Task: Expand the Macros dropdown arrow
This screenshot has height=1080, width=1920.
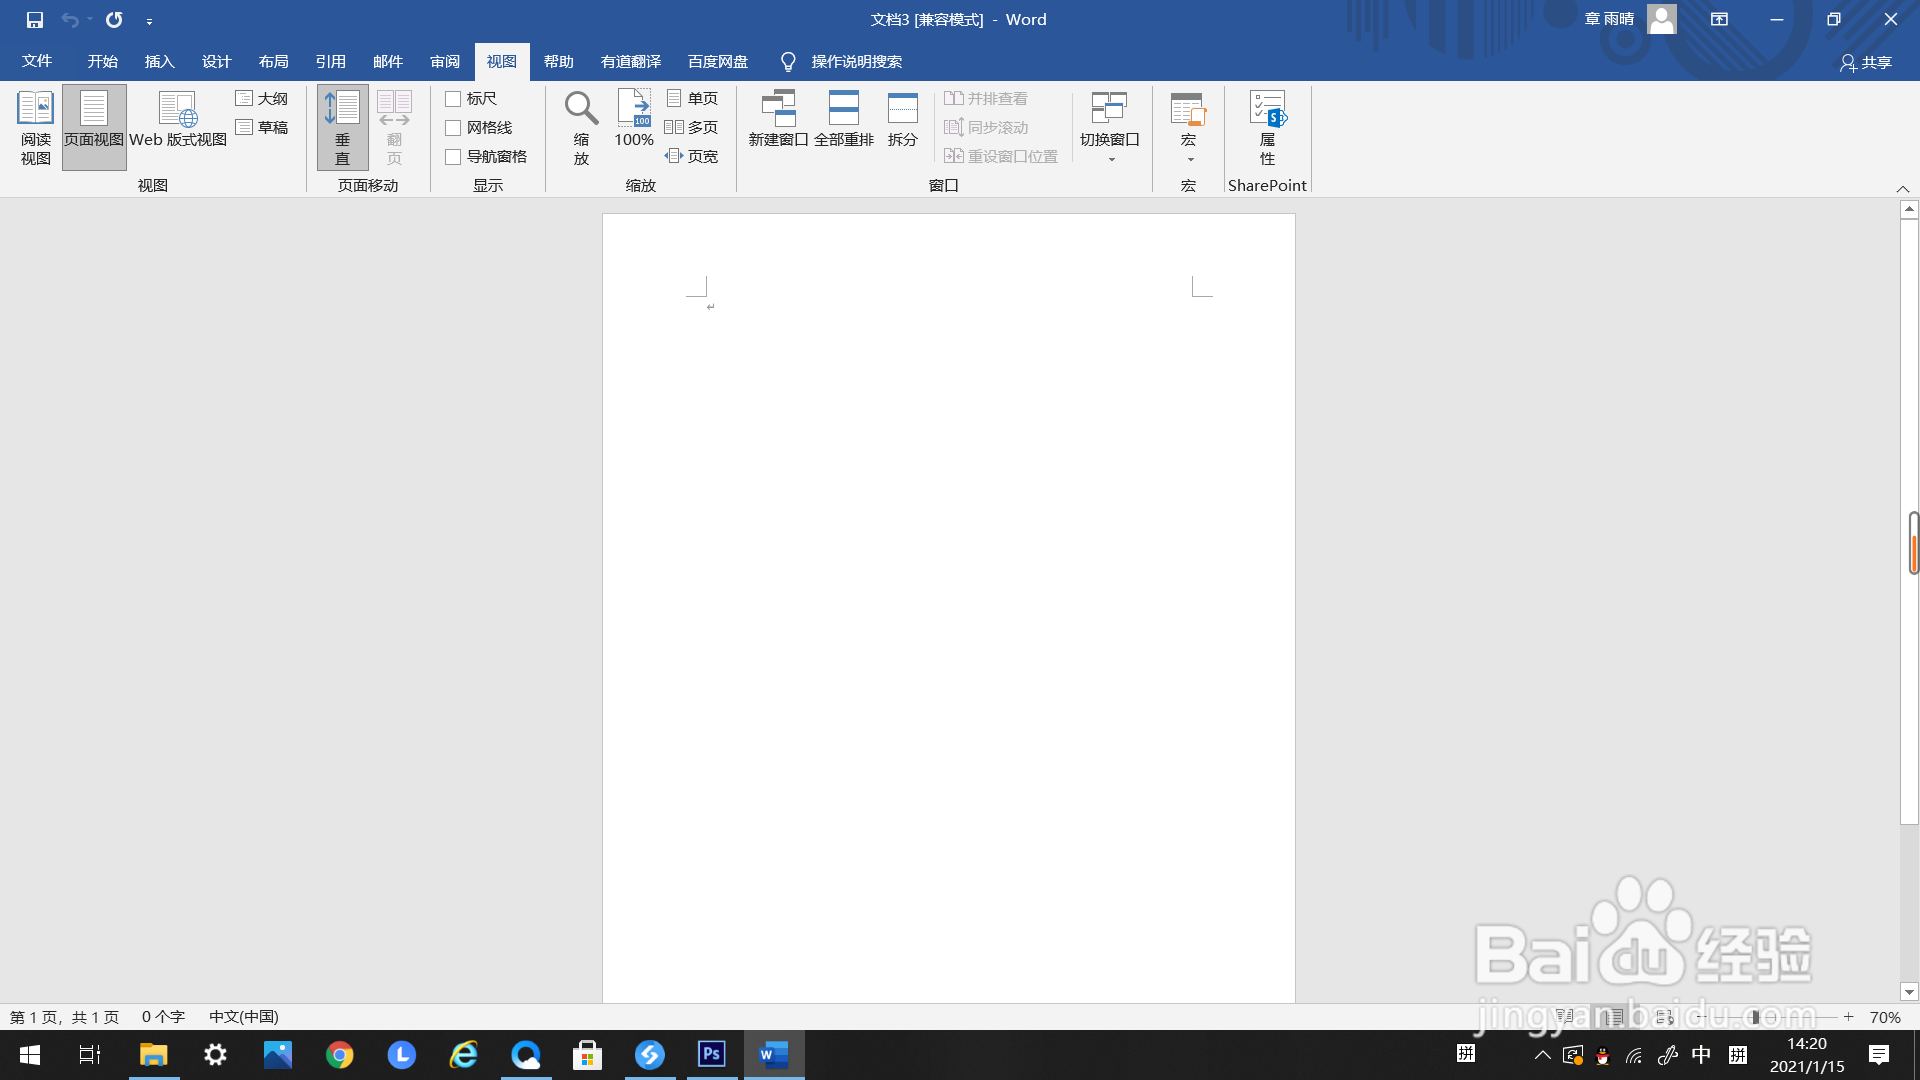Action: [1190, 160]
